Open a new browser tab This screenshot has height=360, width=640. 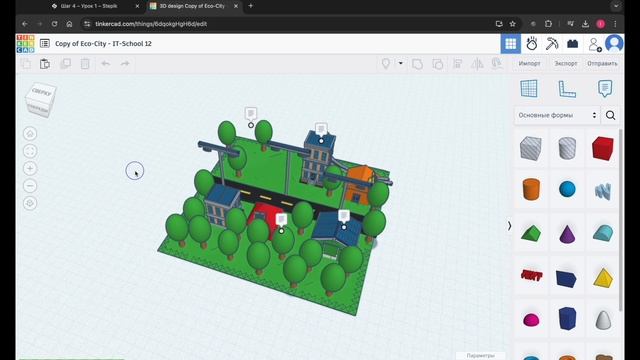click(x=251, y=6)
